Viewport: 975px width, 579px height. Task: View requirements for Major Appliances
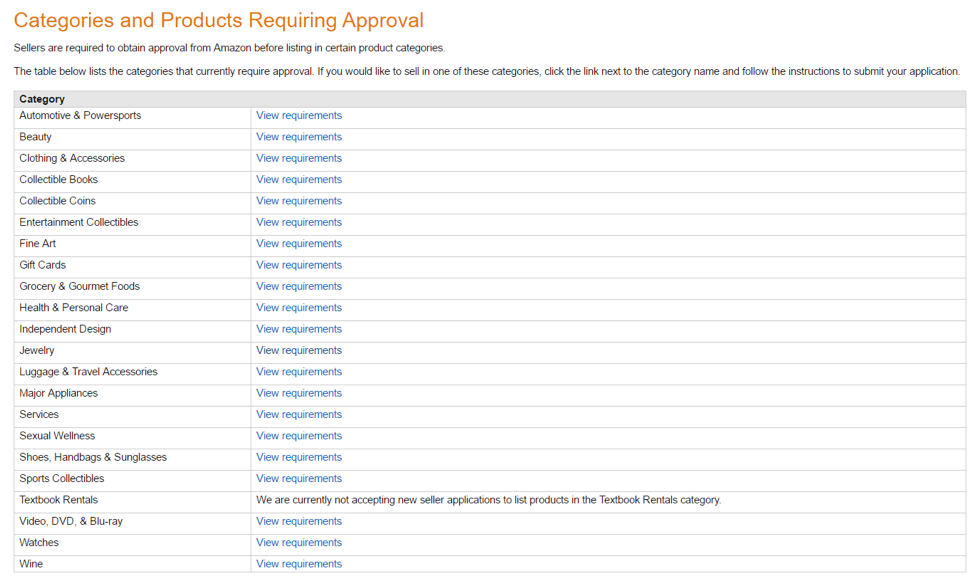(298, 392)
